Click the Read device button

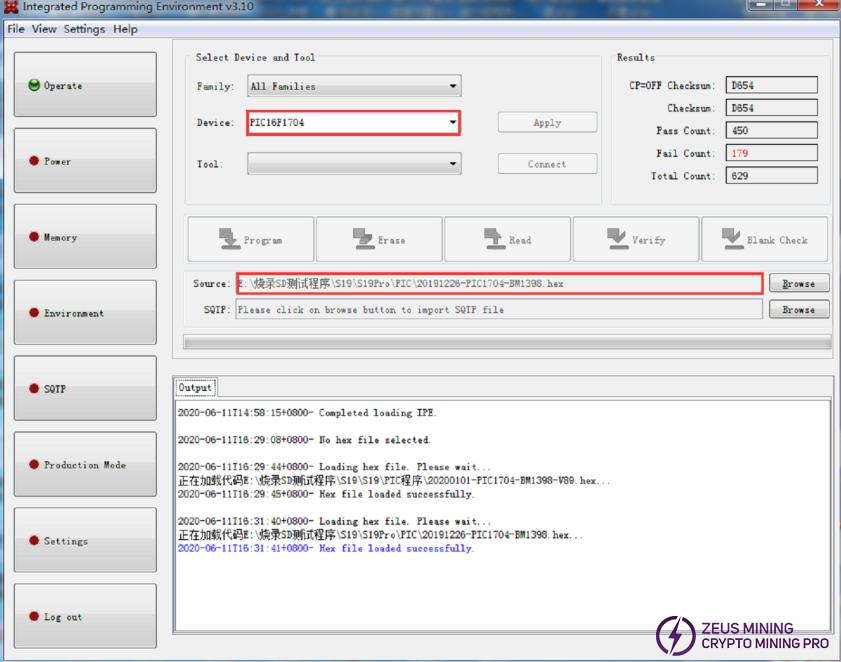coord(507,240)
